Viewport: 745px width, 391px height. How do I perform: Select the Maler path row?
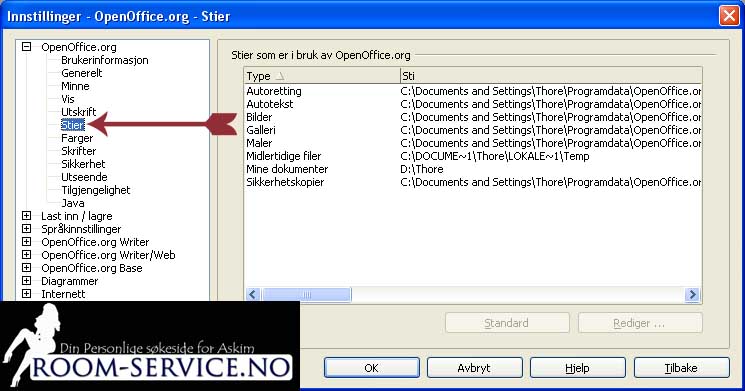pyautogui.click(x=473, y=143)
